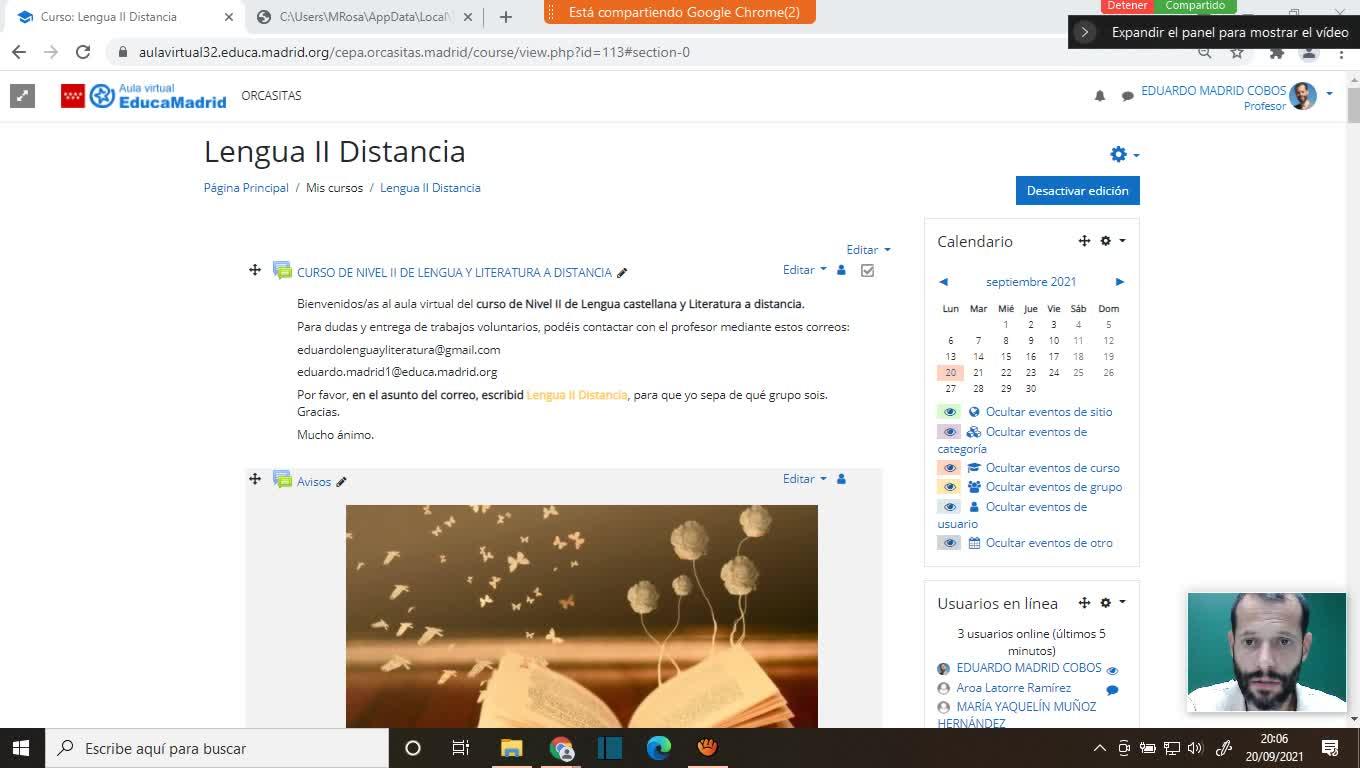Move the CURSO DE NIVEL II forum item
The height and width of the screenshot is (768, 1360).
(255, 270)
